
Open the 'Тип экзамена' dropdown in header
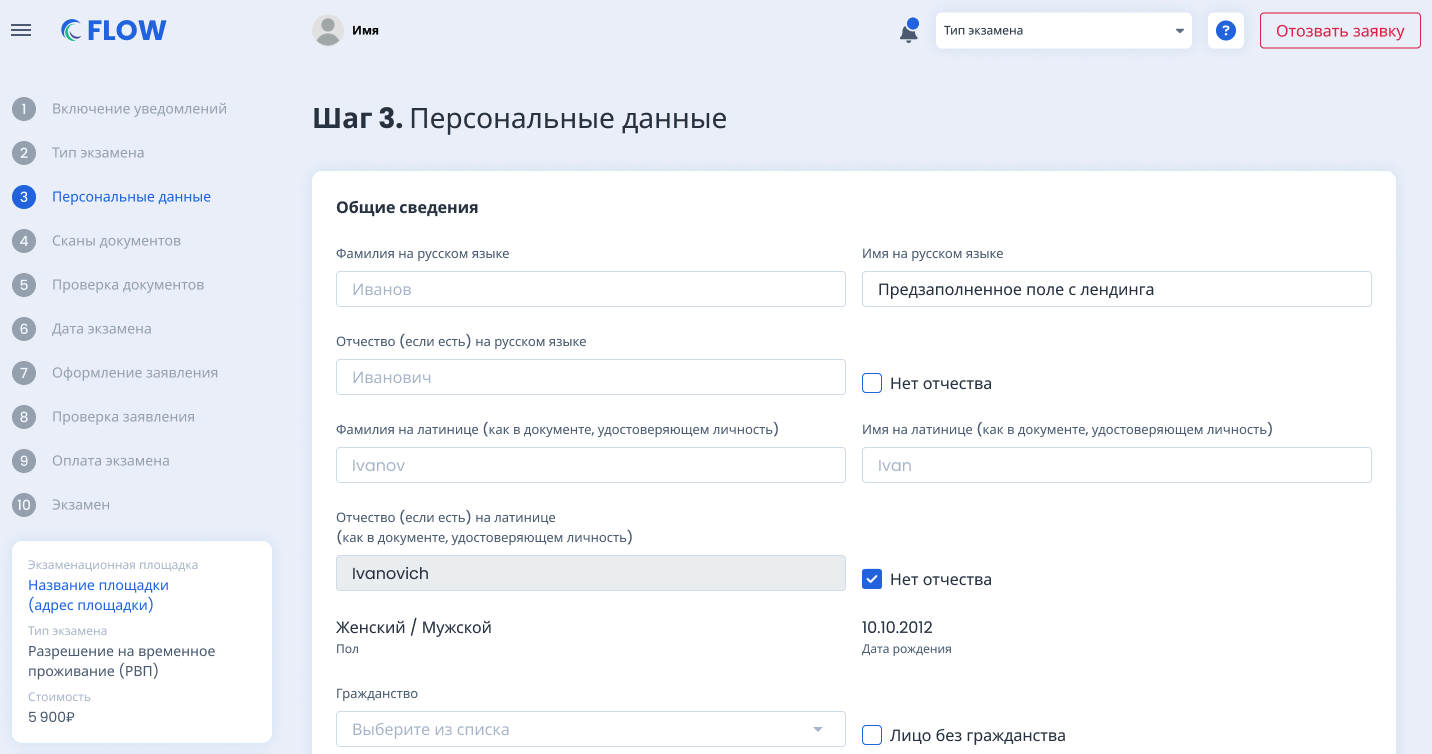[1063, 30]
